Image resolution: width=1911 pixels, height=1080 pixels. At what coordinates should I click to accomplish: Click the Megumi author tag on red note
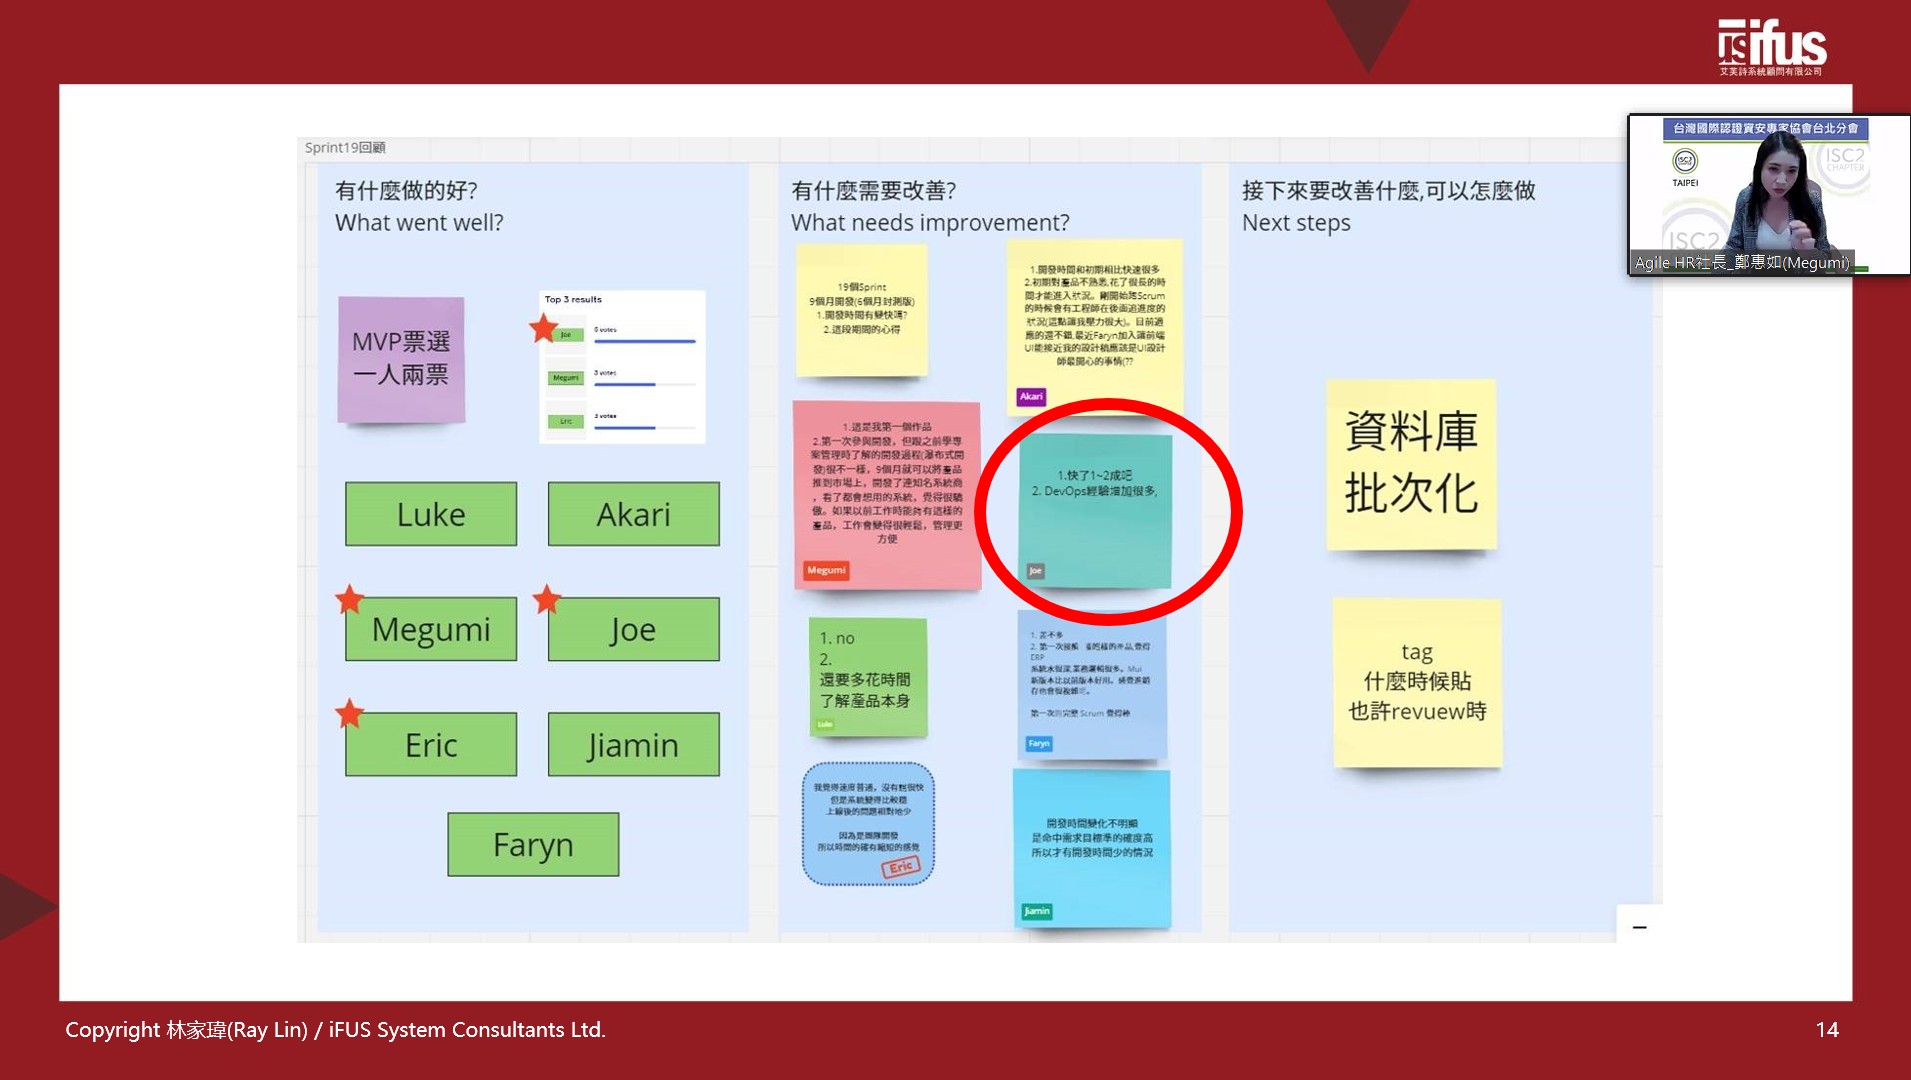(826, 570)
